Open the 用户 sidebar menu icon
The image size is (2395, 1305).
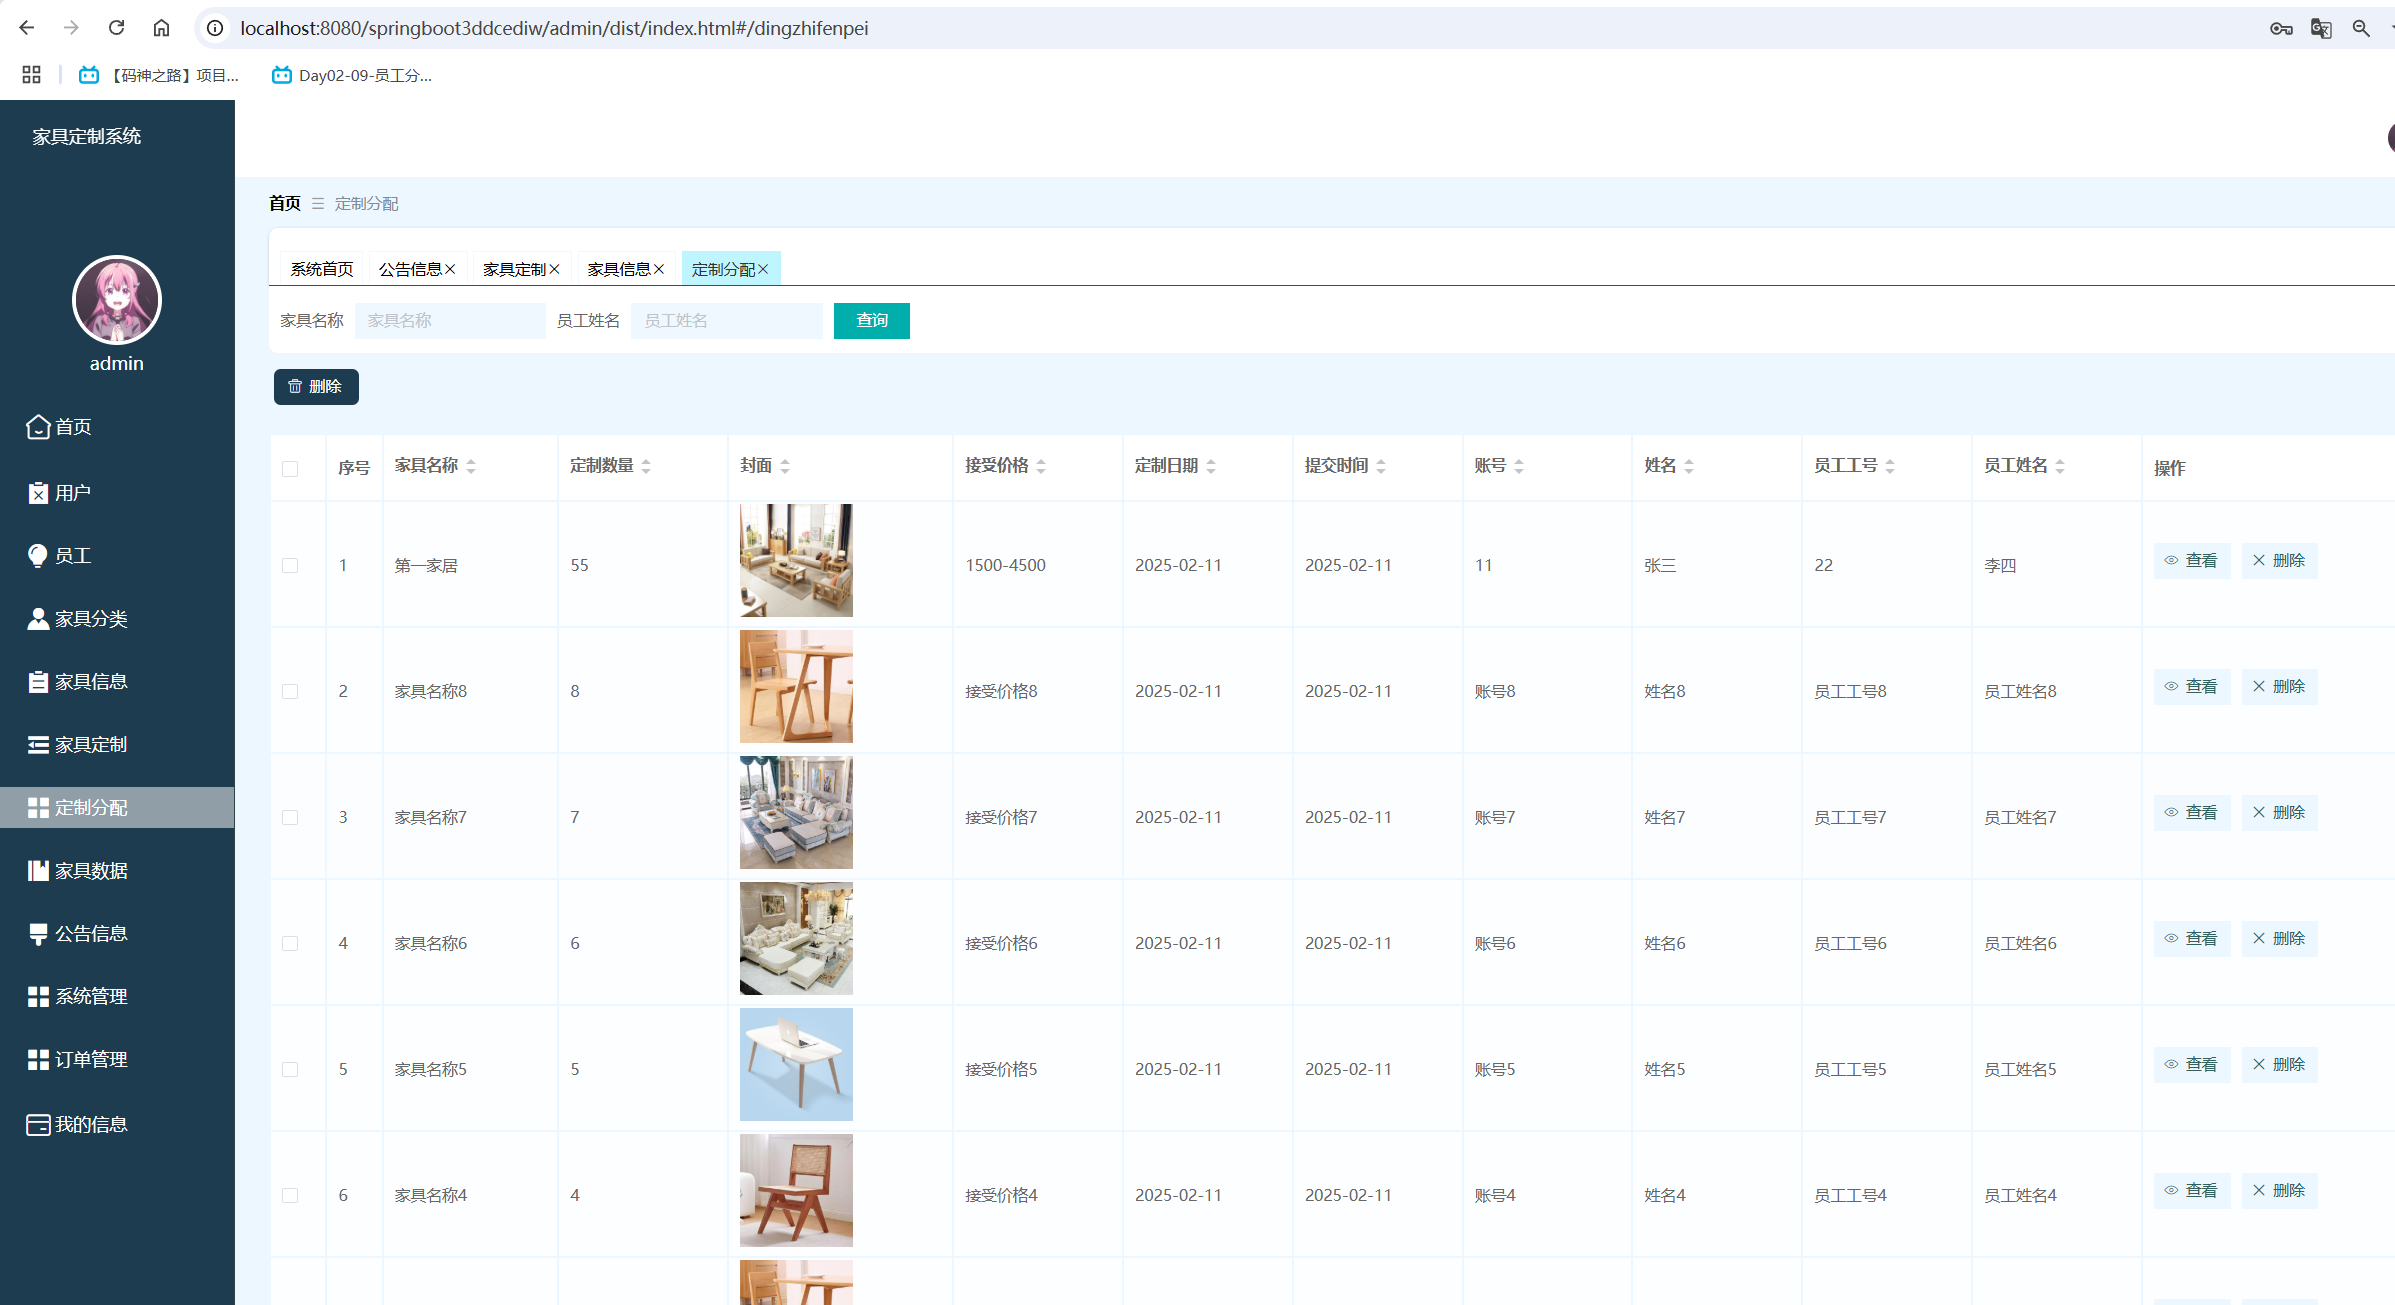pos(38,493)
